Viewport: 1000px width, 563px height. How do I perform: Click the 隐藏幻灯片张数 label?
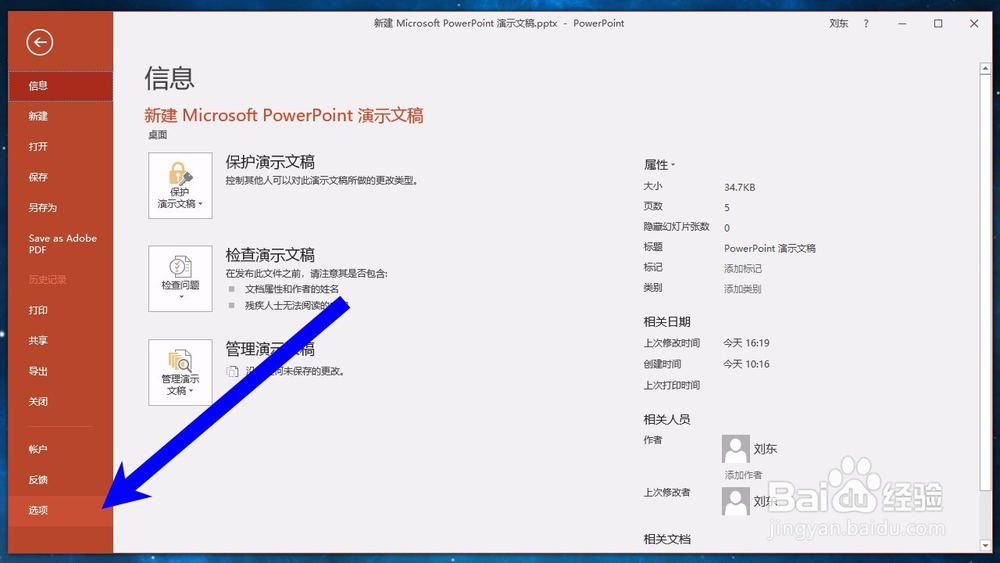[677, 227]
